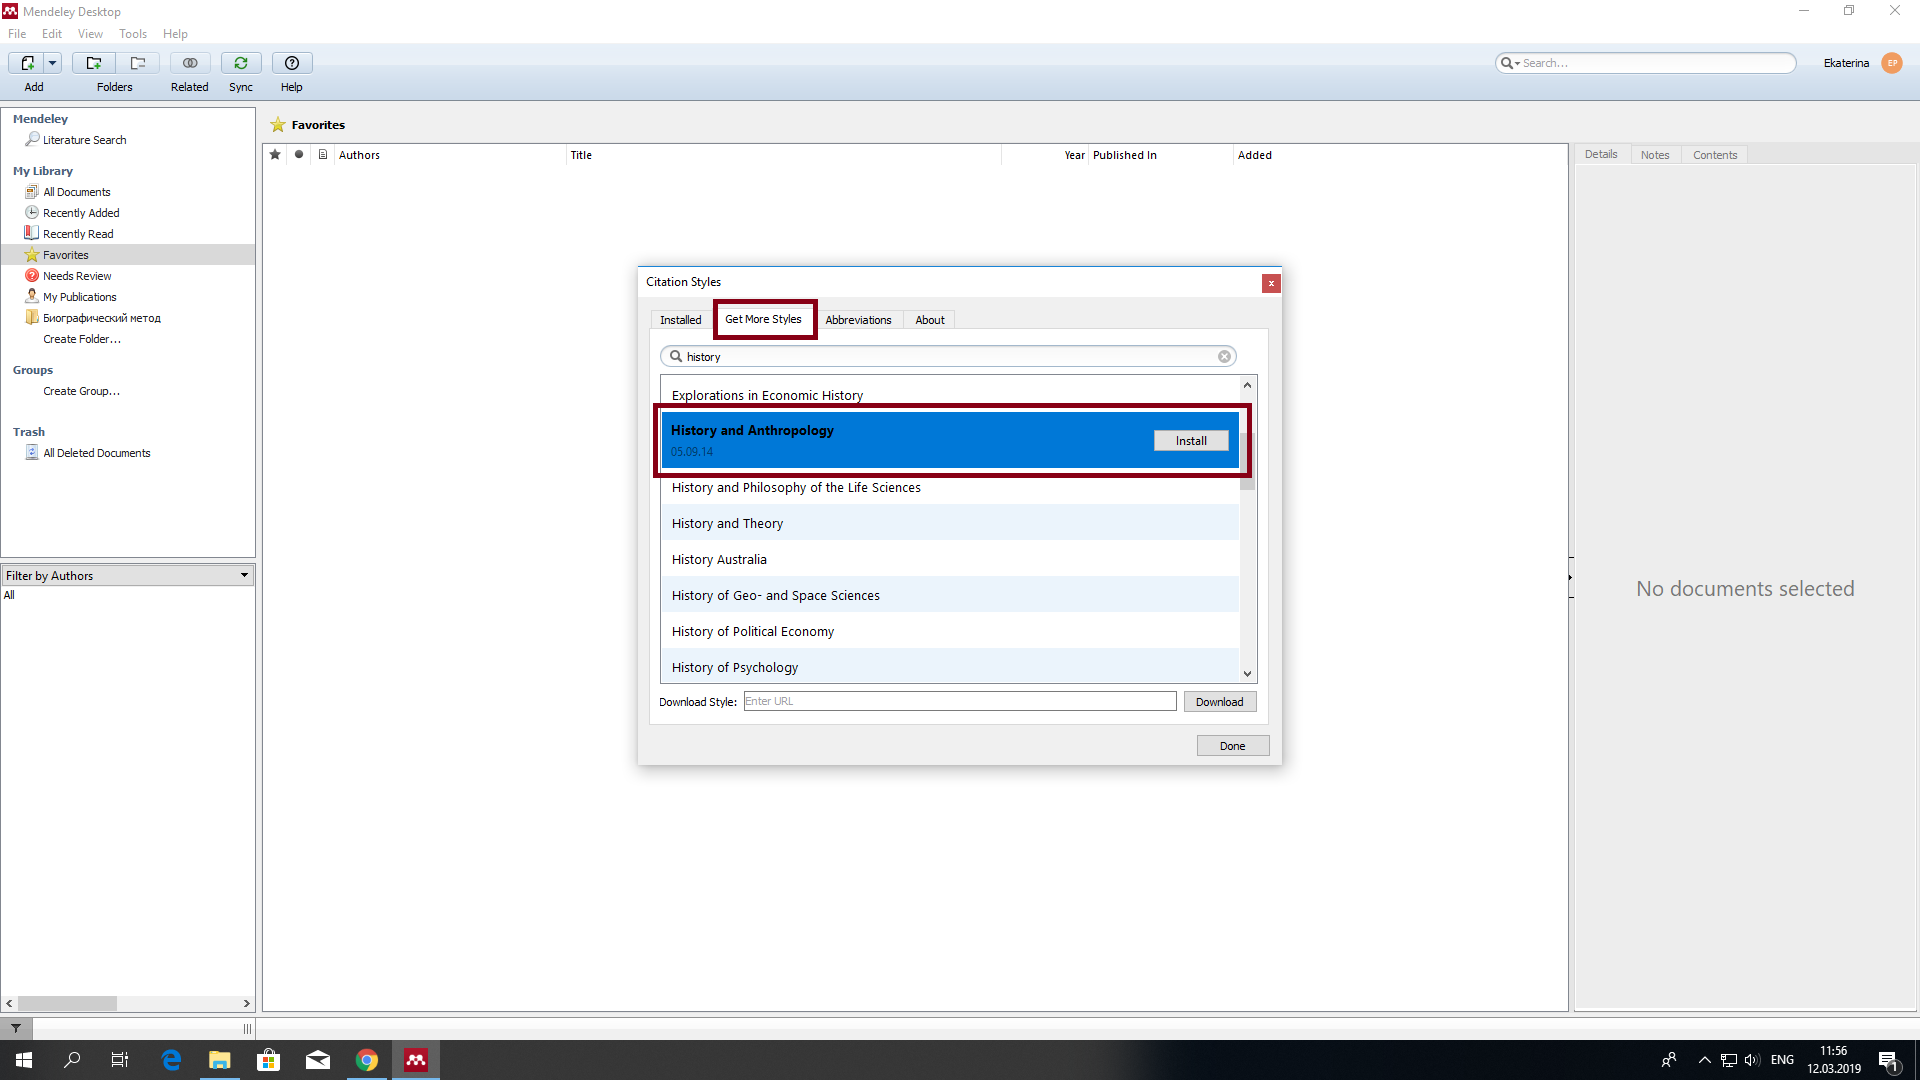This screenshot has width=1920, height=1080.
Task: Select All in the author filter list
Action: (x=9, y=595)
